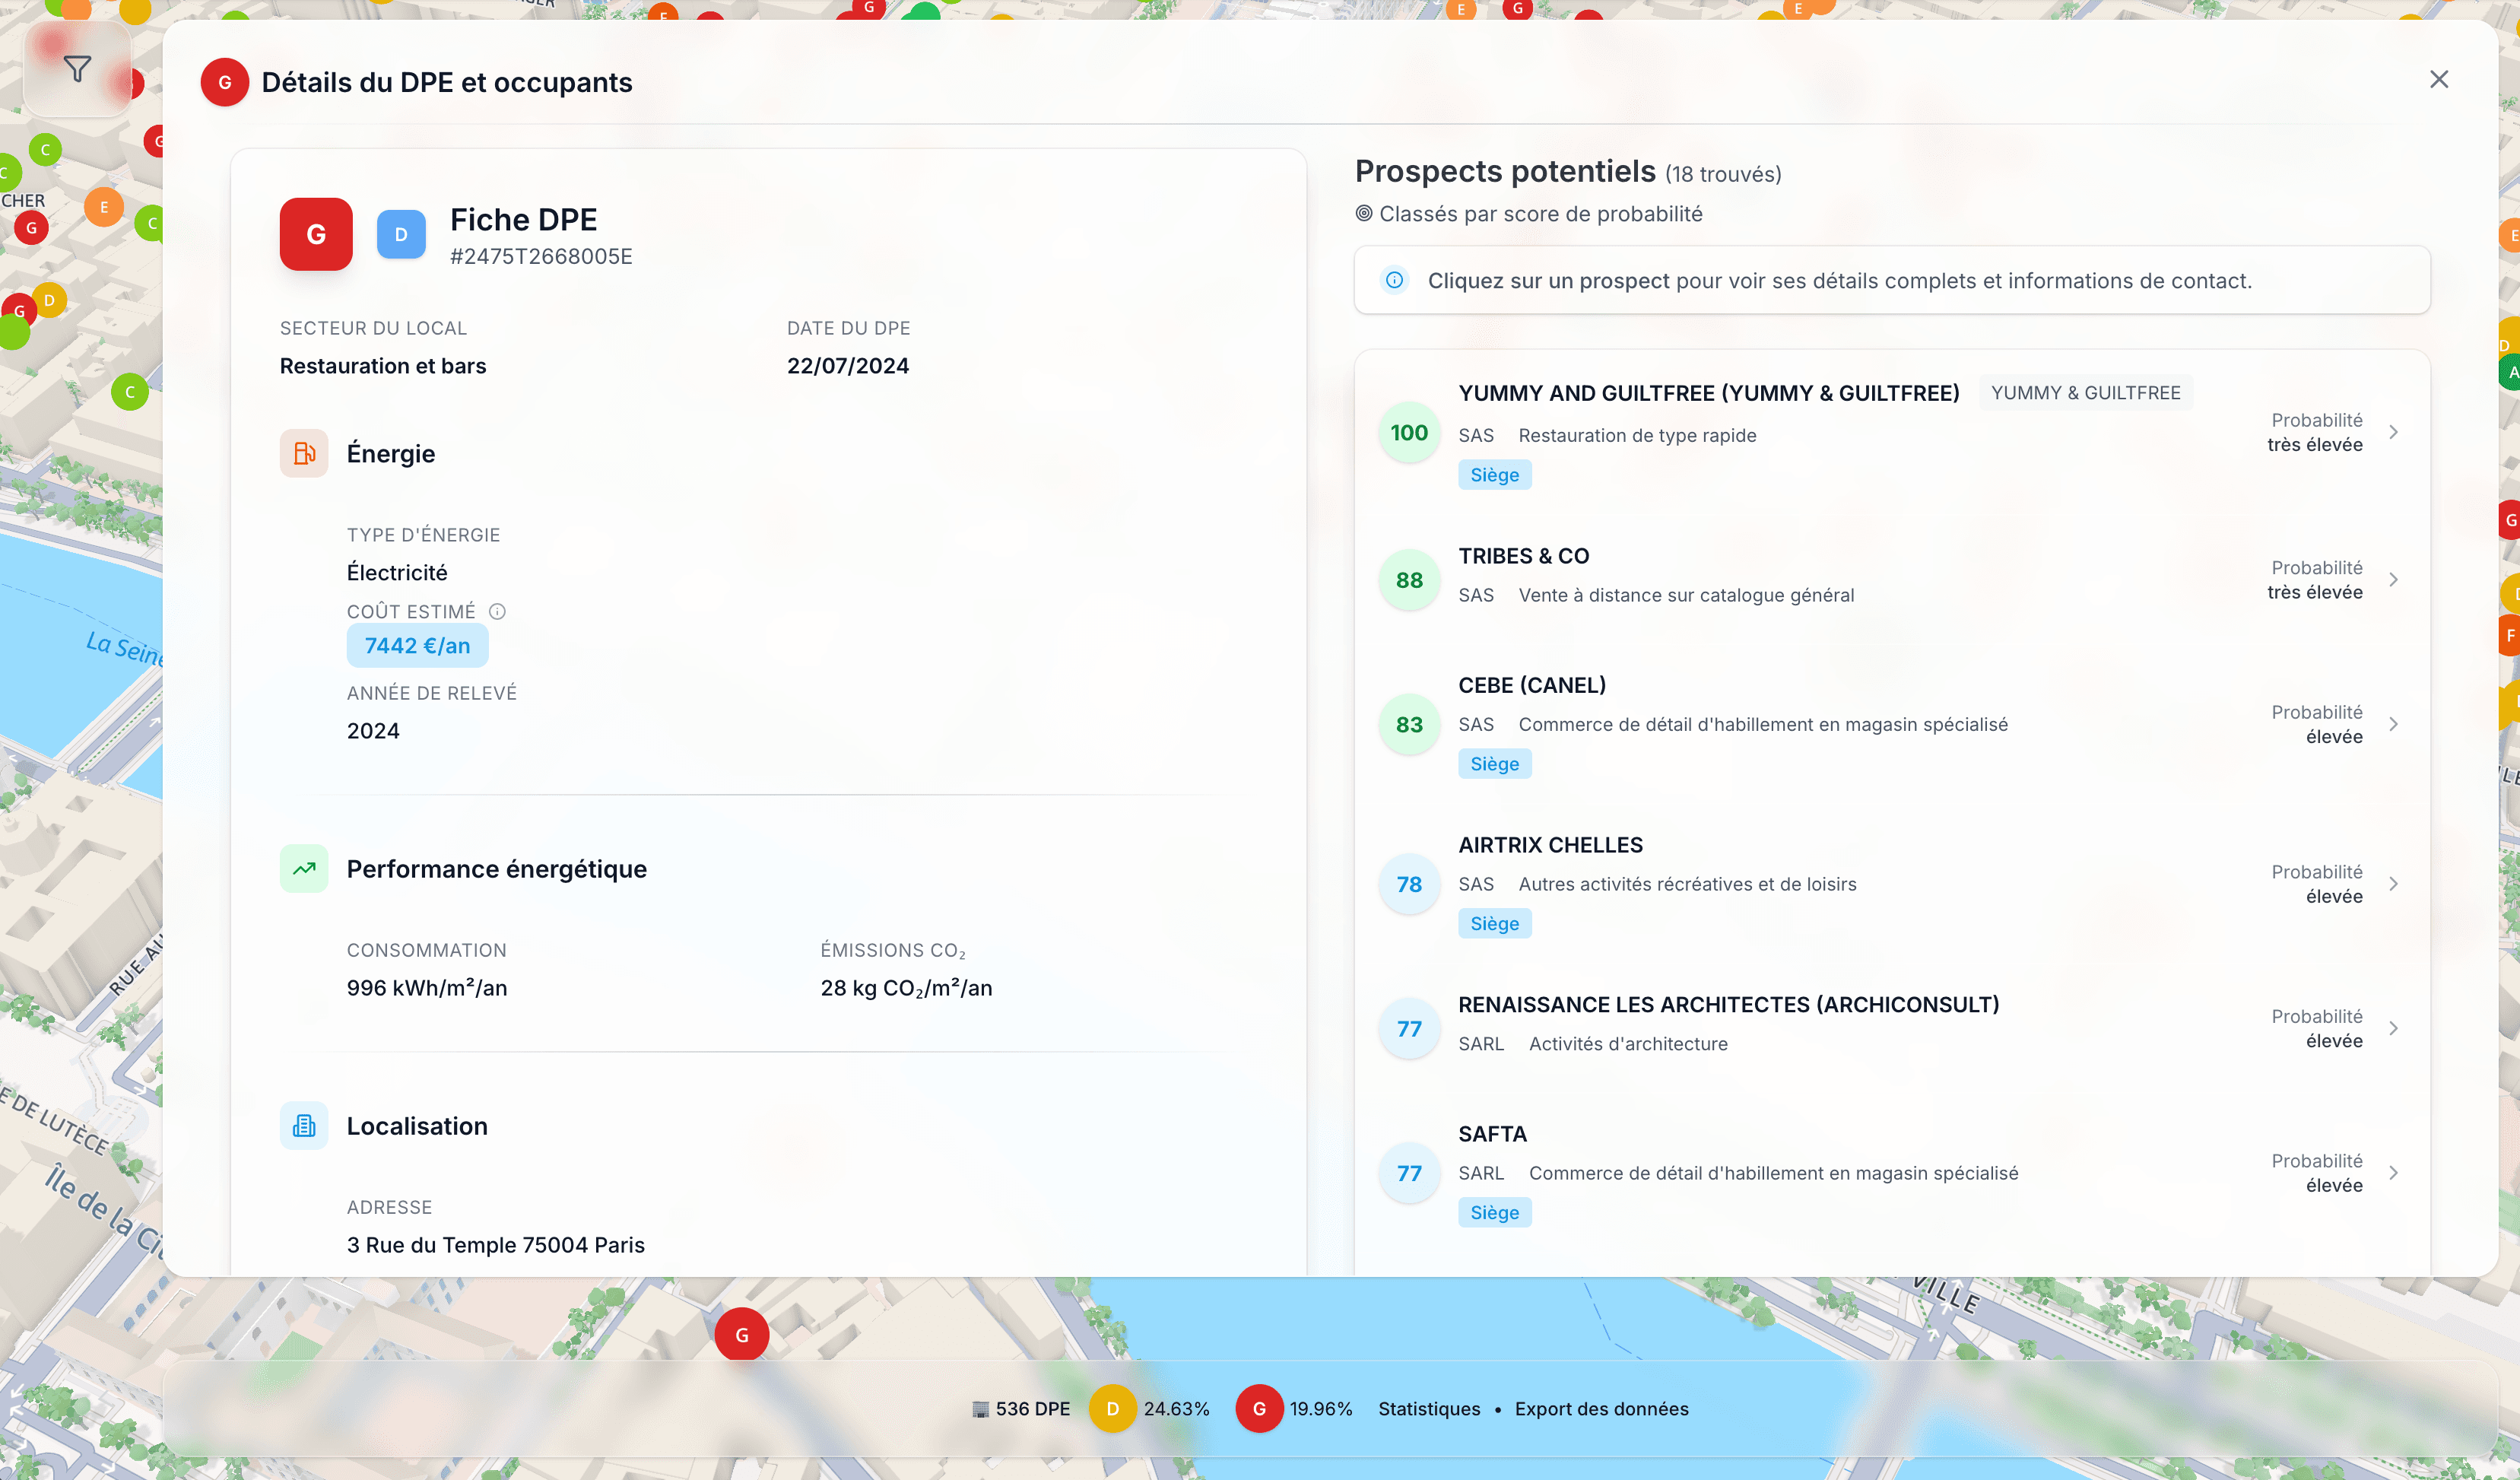This screenshot has width=2520, height=1480.
Task: Click the 88 score circle for Tribes & Co
Action: [1409, 580]
